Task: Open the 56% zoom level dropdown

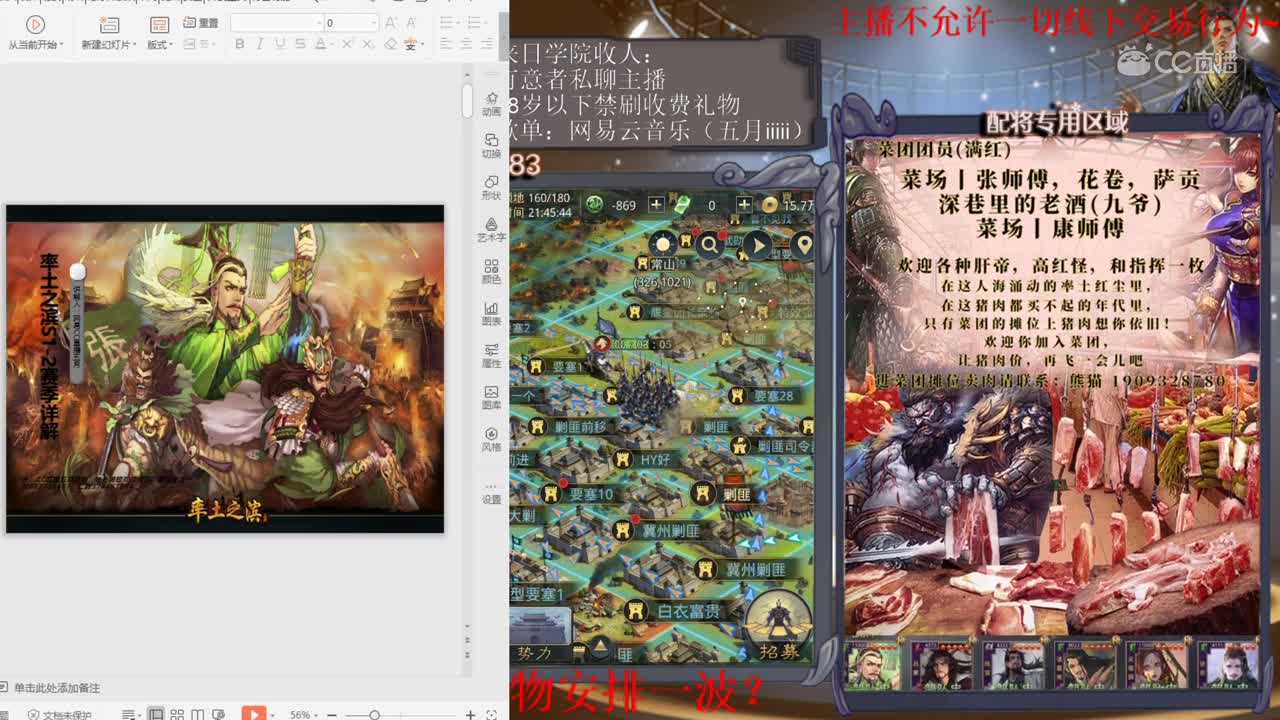Action: (x=304, y=715)
